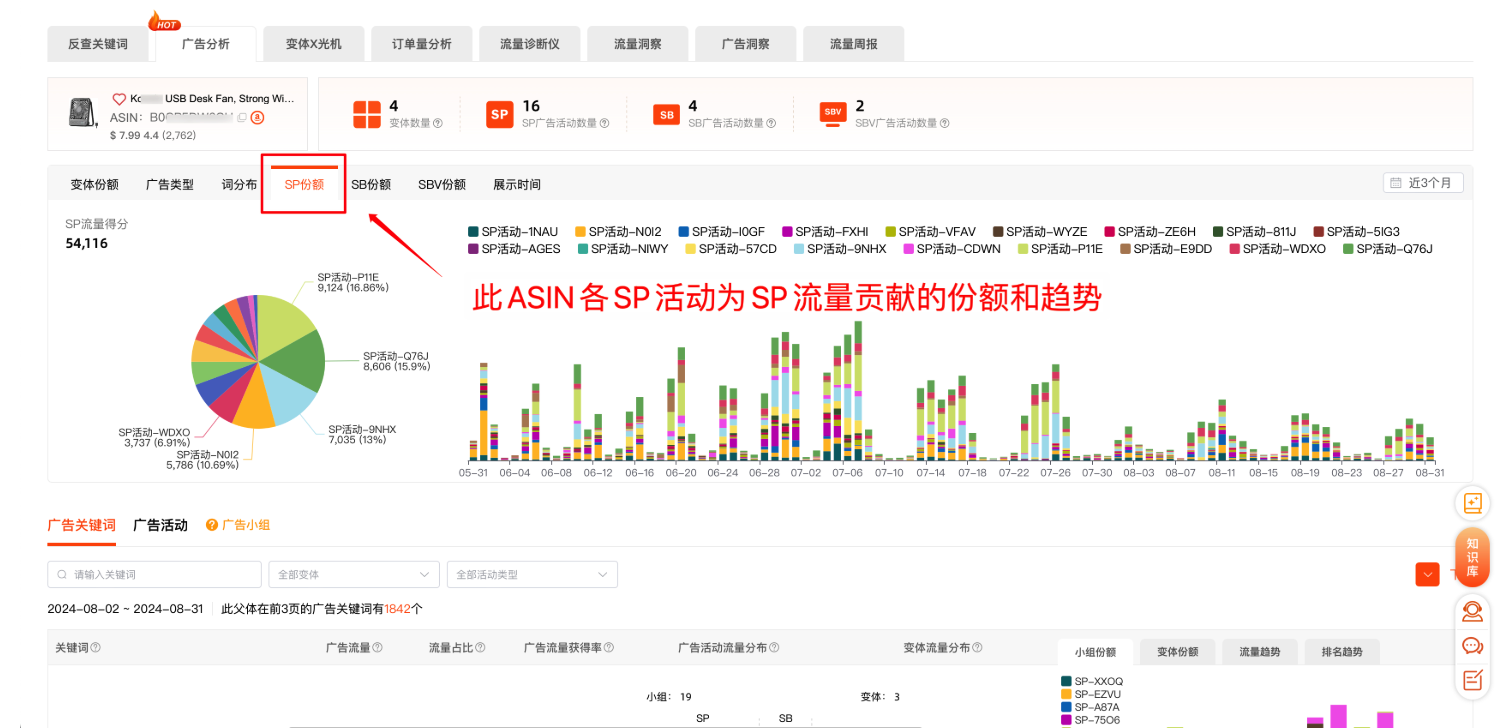Click help icon next to 变体流量分布 column
The image size is (1506, 728).
[975, 648]
